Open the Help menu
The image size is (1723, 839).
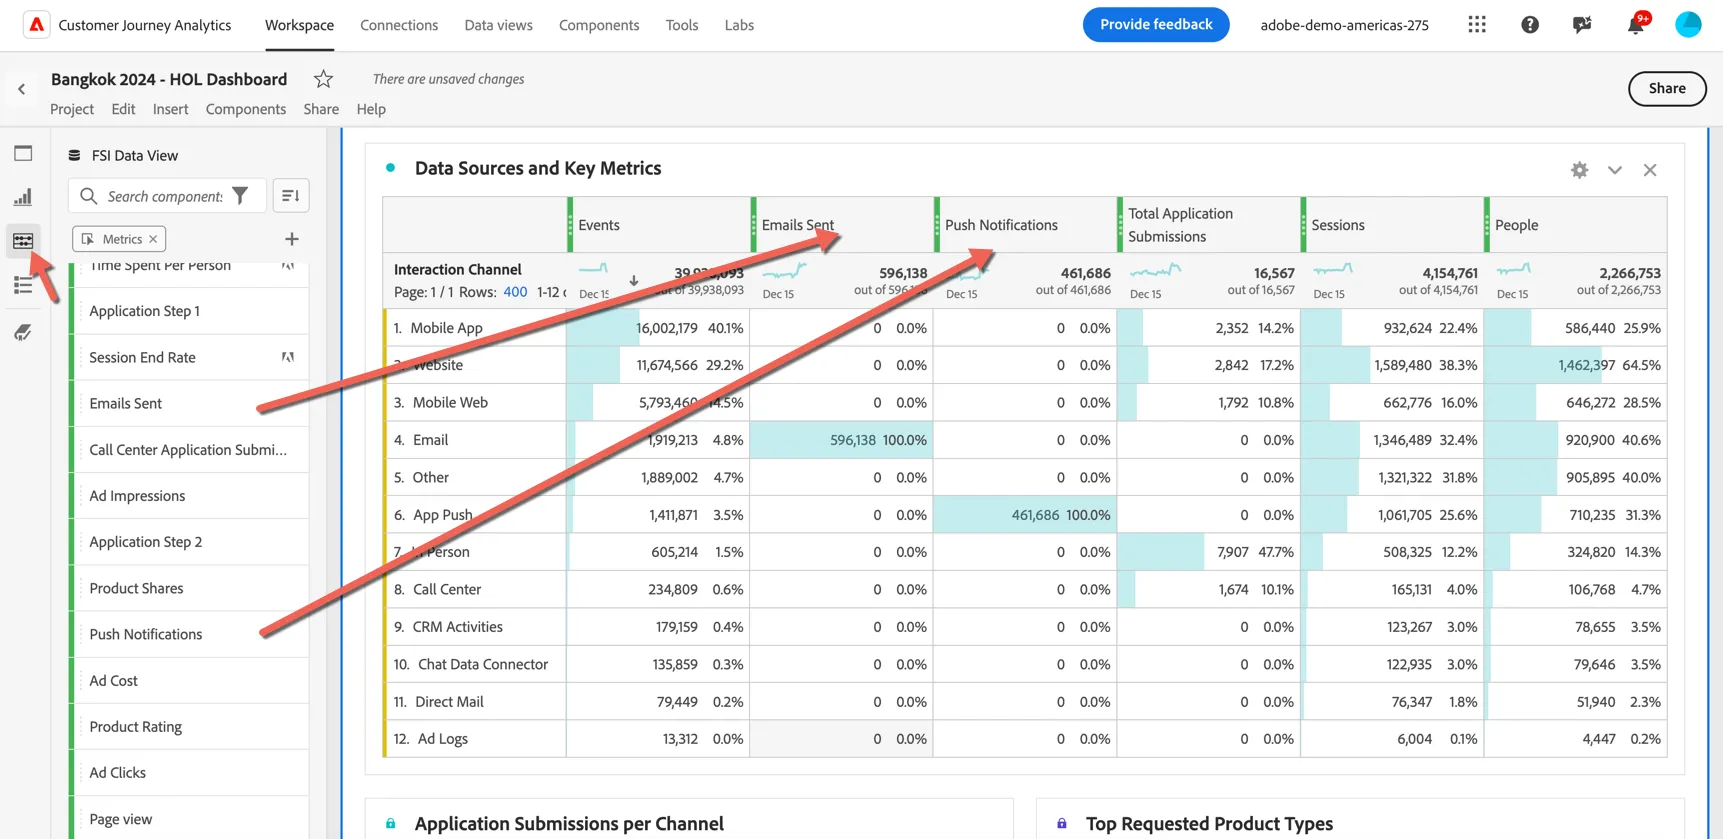point(371,109)
